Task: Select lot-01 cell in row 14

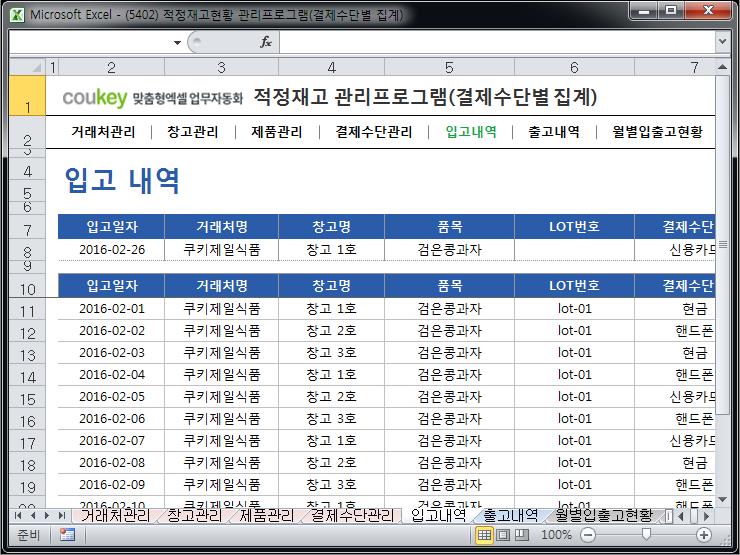Action: pyautogui.click(x=574, y=375)
